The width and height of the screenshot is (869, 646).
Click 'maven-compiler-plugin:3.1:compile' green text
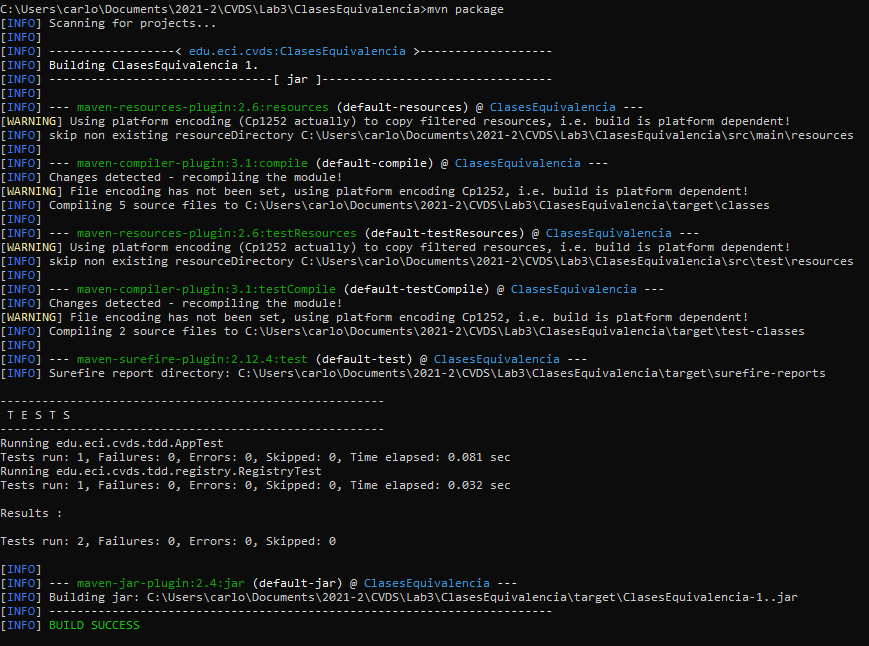coord(192,163)
